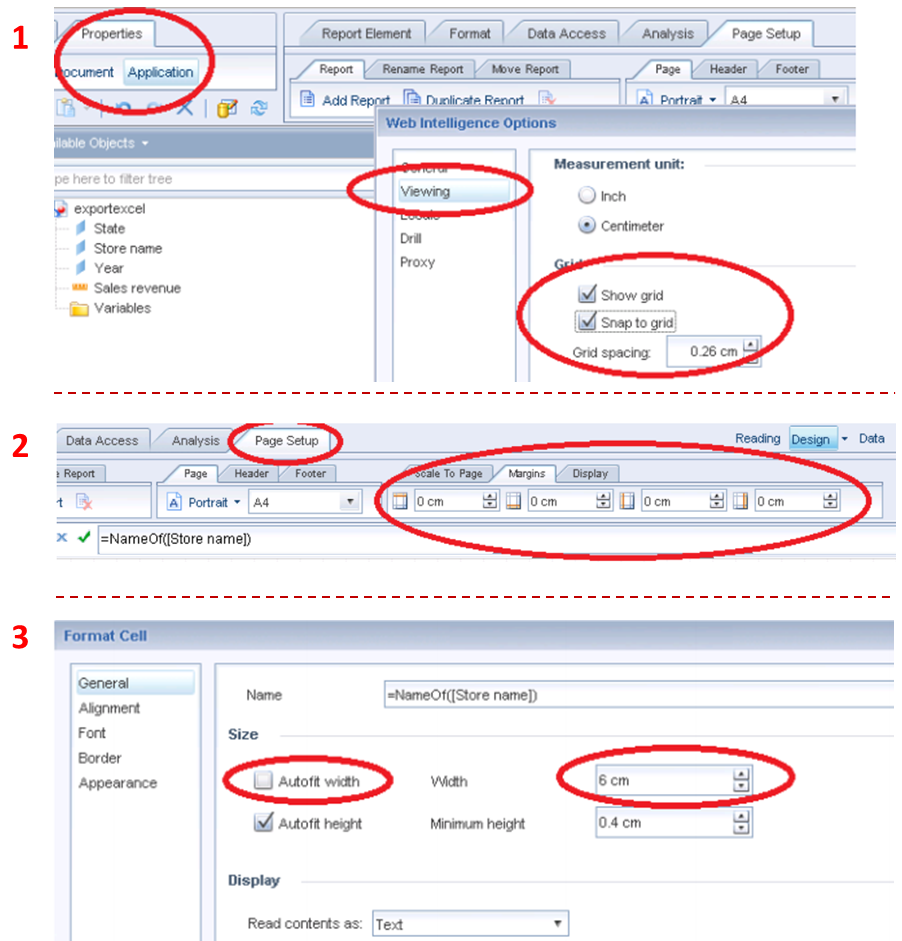Toggle the Show grid checkbox

click(587, 295)
